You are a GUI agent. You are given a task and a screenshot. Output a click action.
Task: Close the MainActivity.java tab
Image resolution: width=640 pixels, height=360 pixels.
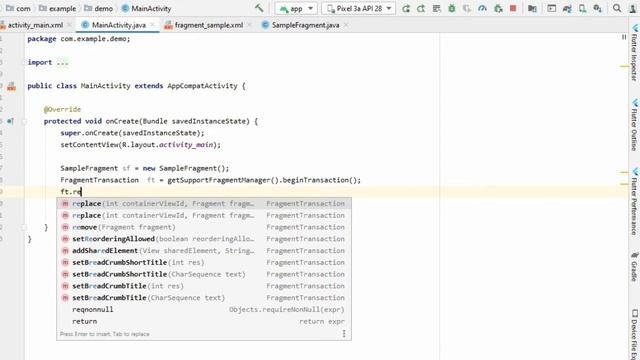point(152,25)
